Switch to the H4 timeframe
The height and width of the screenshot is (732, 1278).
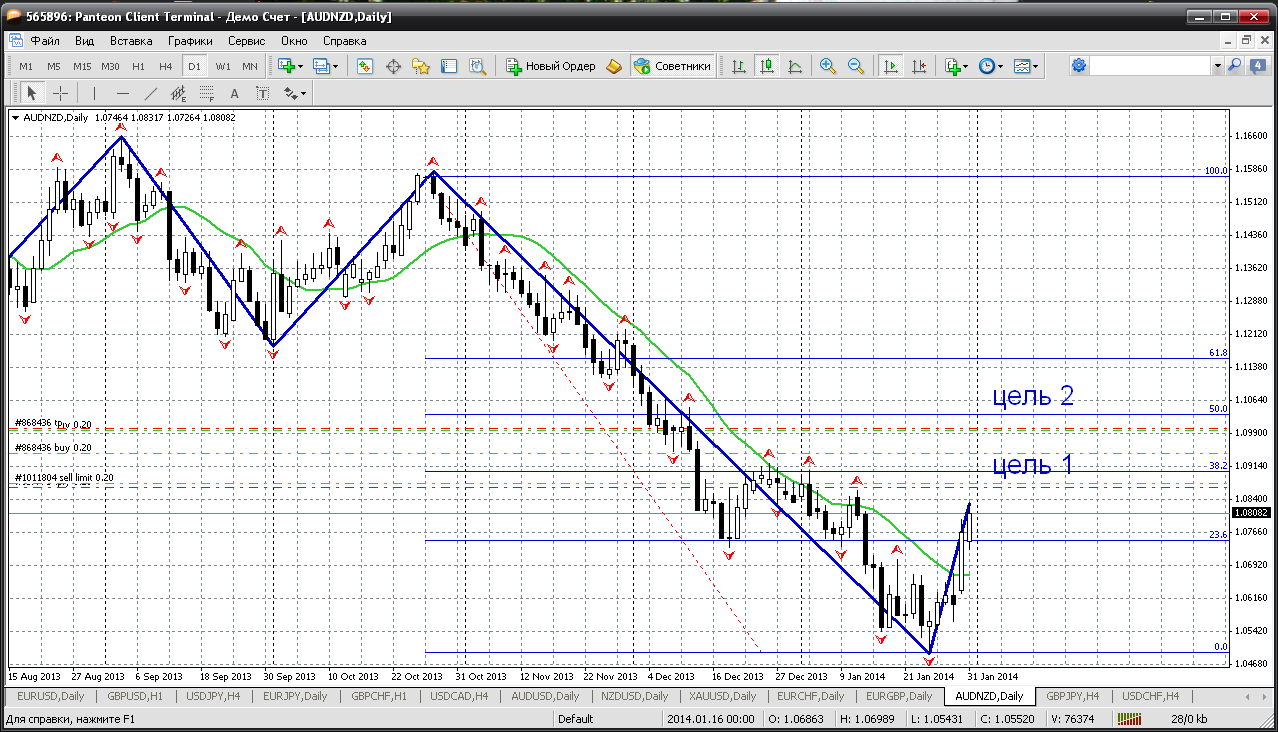tap(166, 66)
